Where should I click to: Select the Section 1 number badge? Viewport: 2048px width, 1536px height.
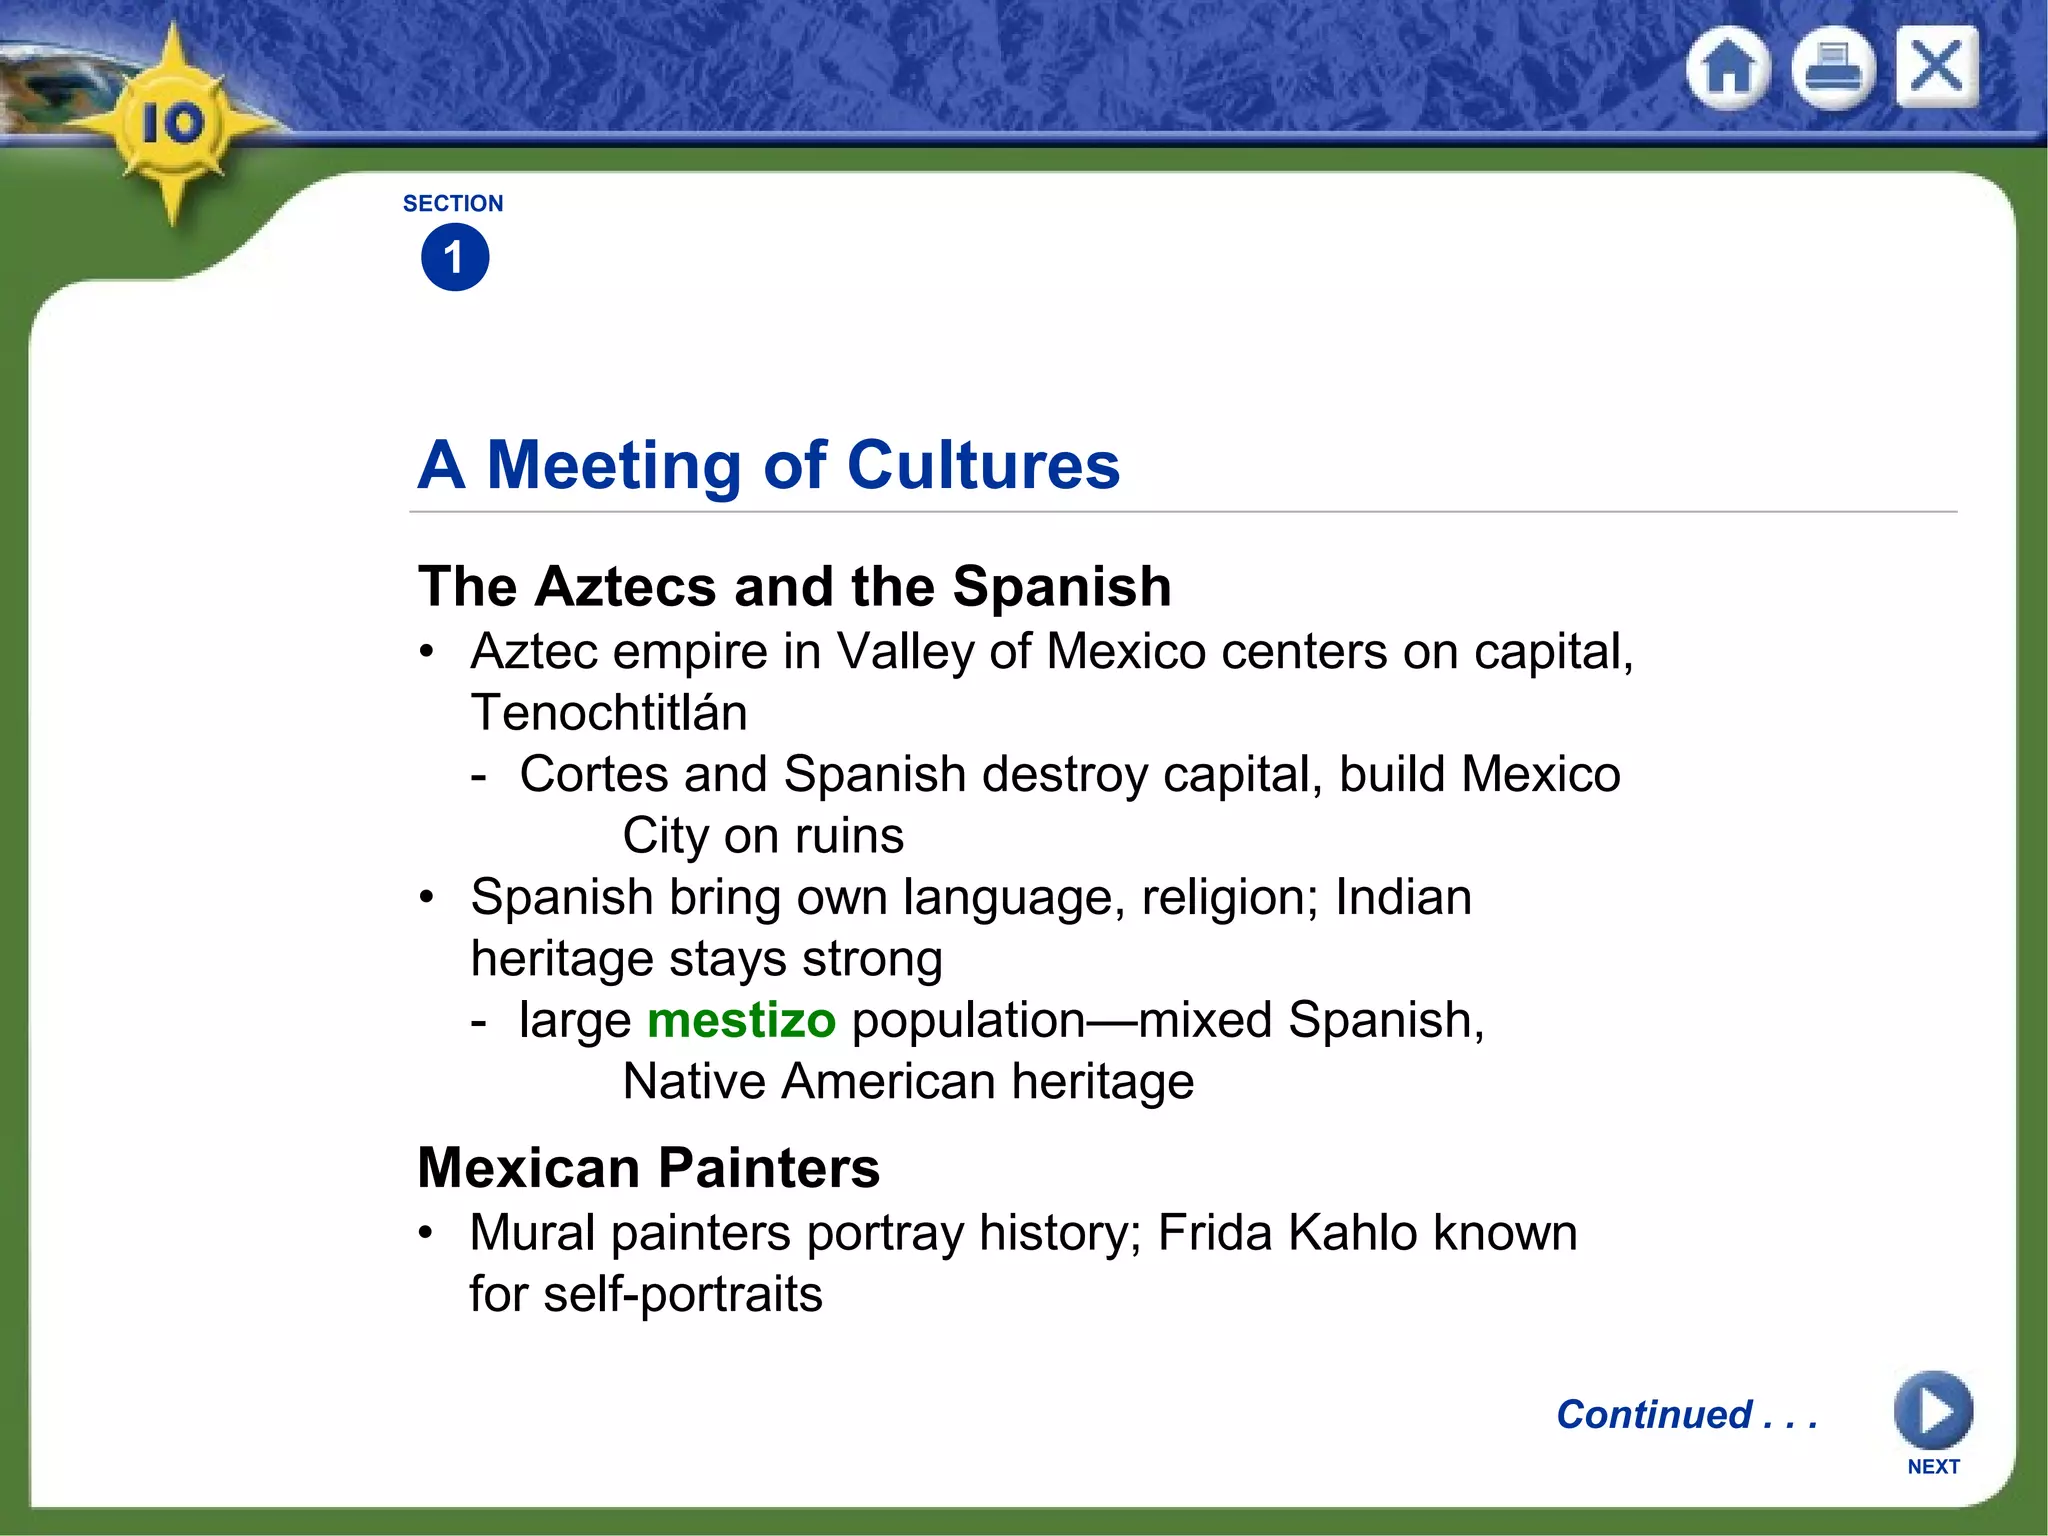[x=455, y=257]
